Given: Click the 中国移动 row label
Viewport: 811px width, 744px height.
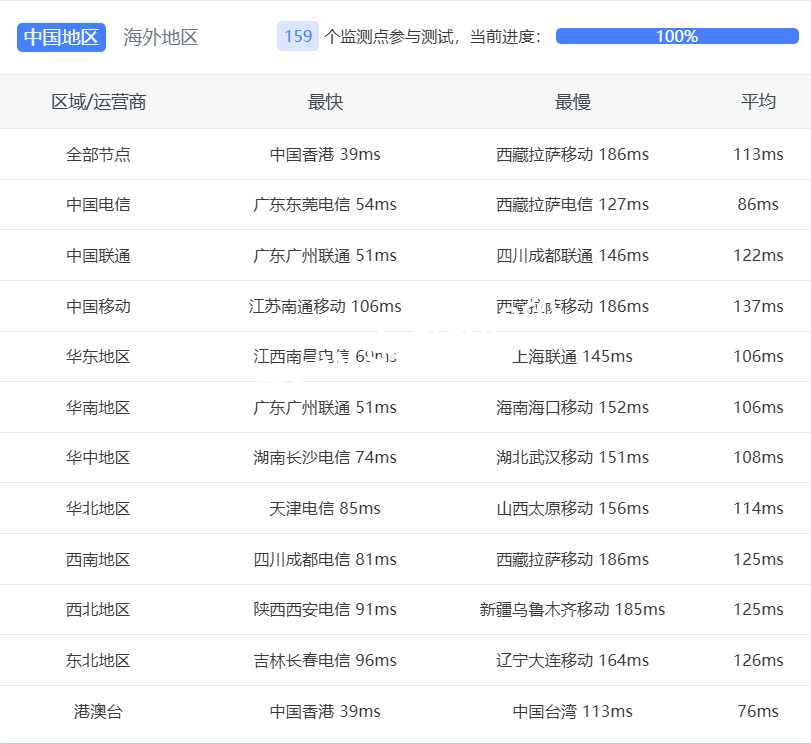Looking at the screenshot, I should point(99,306).
